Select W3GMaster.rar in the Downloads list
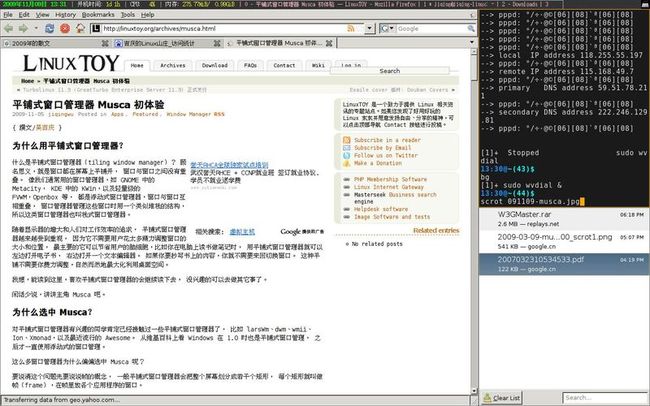 point(564,219)
